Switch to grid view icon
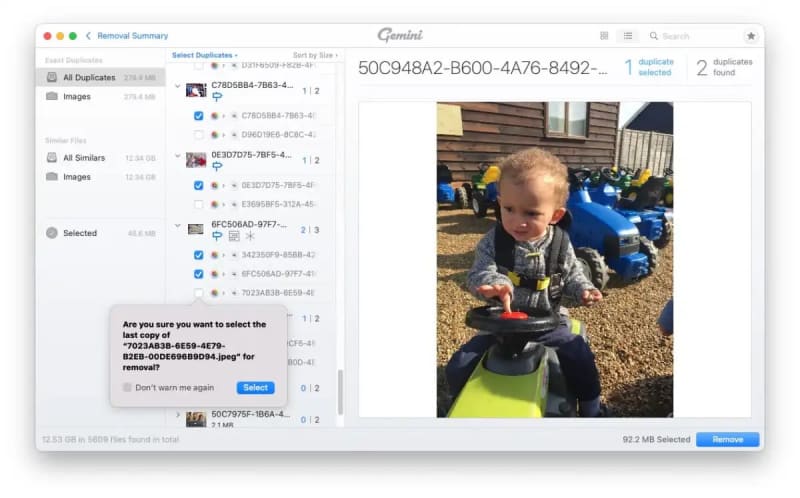Screen dimensions: 800x498 604,36
